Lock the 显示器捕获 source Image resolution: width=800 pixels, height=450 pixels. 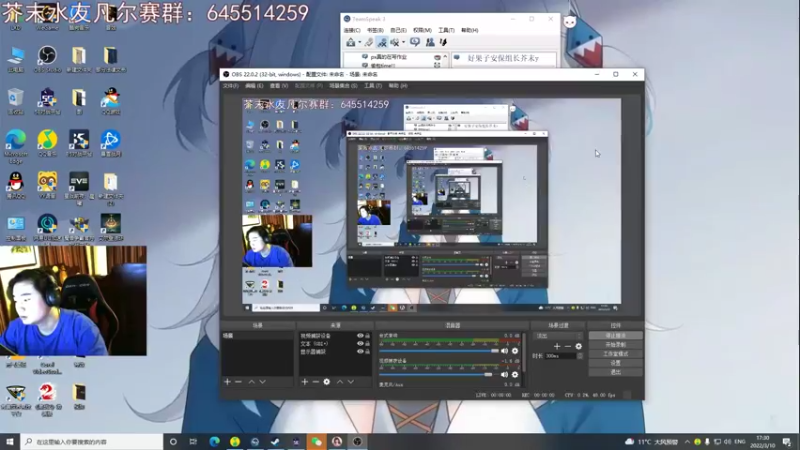pyautogui.click(x=367, y=352)
